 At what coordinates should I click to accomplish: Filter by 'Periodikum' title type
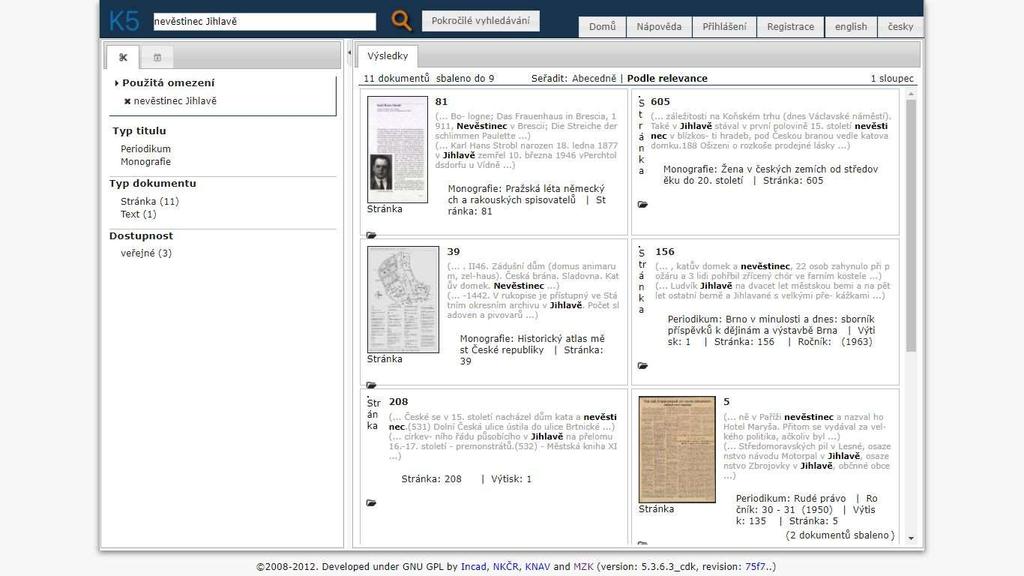pyautogui.click(x=146, y=149)
